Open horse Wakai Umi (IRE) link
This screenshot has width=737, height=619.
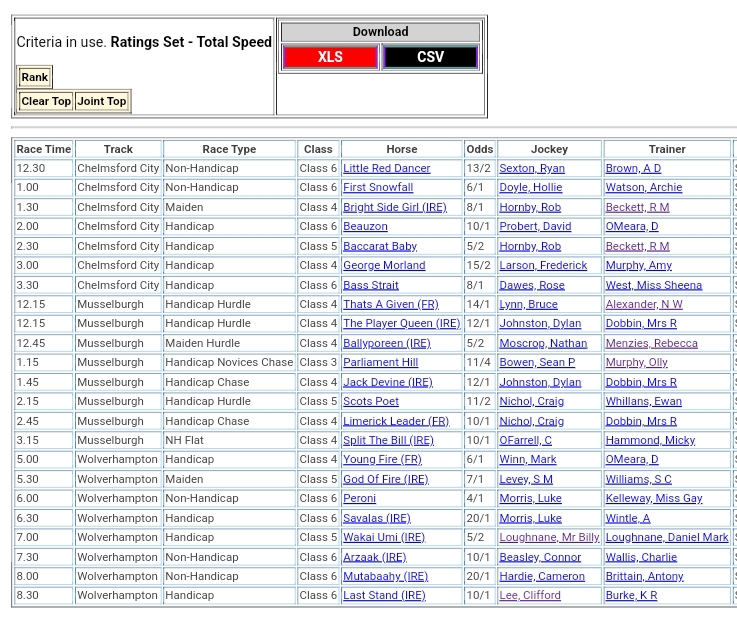(x=383, y=537)
